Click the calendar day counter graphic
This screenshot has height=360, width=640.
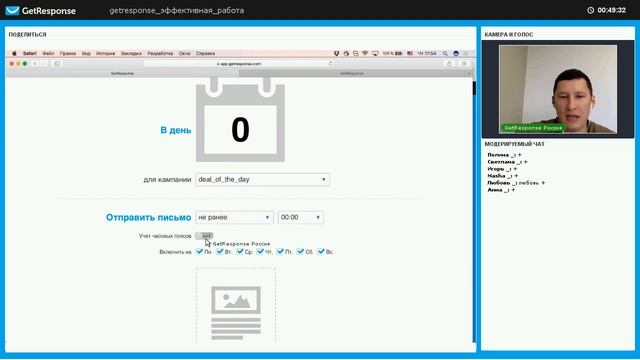coord(240,119)
